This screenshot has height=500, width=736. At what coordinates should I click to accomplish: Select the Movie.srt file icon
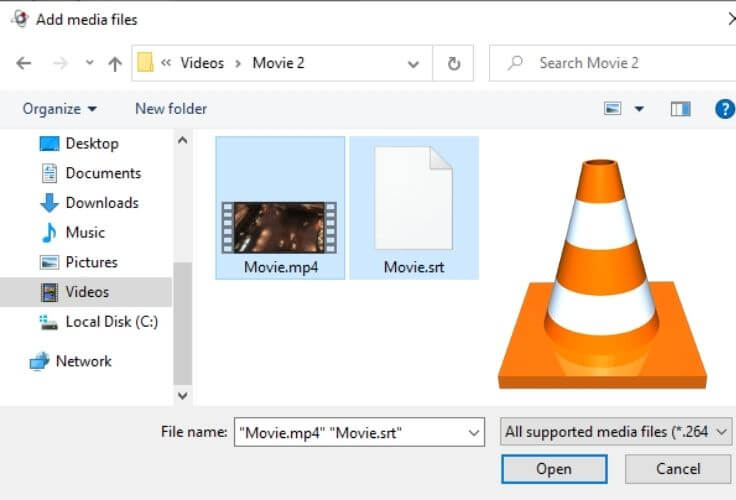click(x=413, y=199)
